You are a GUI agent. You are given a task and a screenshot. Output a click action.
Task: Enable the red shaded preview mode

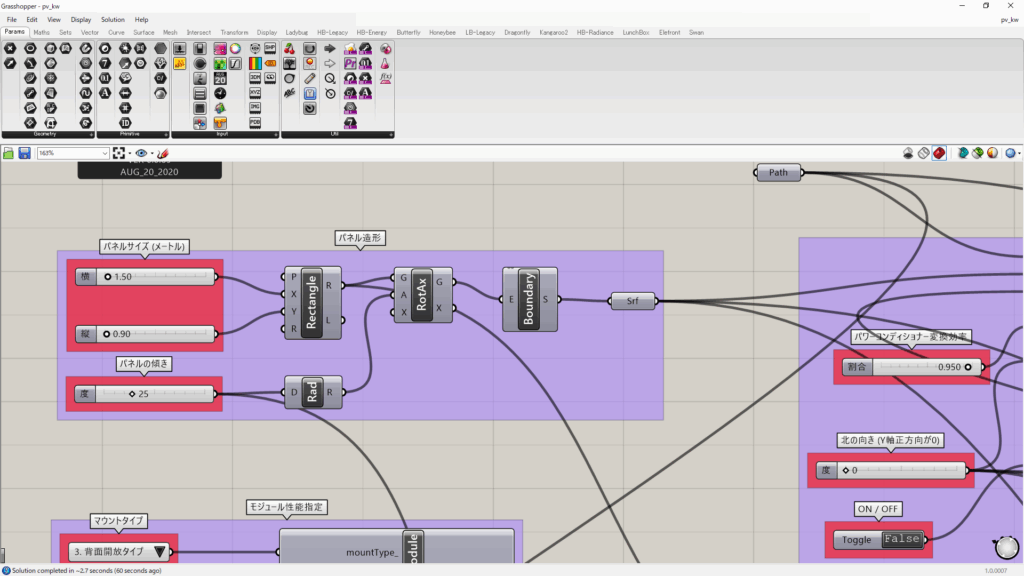[x=939, y=153]
